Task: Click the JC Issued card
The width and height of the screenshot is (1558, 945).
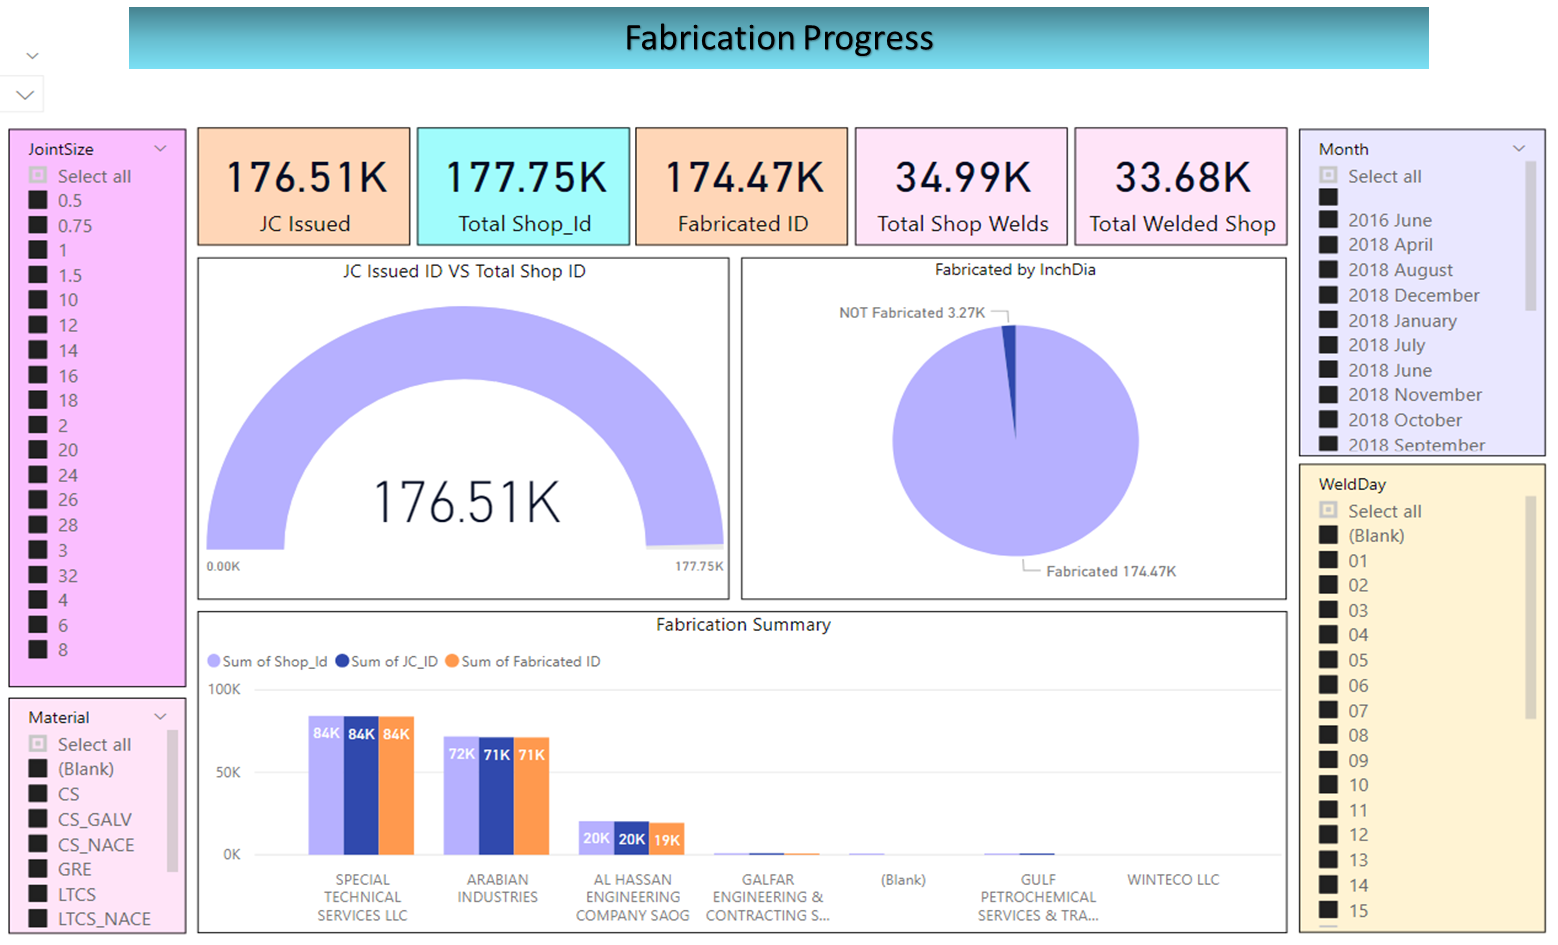Action: click(x=304, y=186)
